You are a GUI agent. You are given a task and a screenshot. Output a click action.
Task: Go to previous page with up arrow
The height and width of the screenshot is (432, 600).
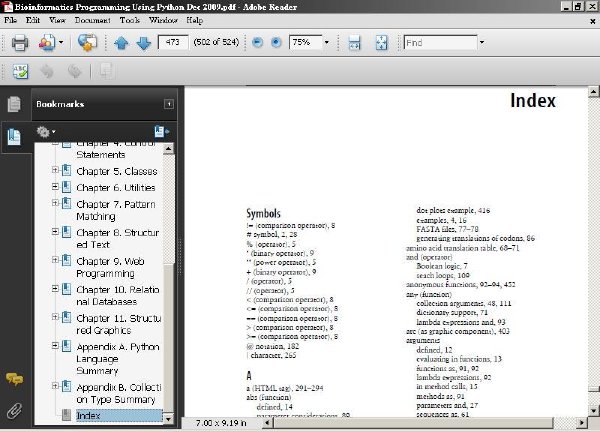(x=121, y=43)
